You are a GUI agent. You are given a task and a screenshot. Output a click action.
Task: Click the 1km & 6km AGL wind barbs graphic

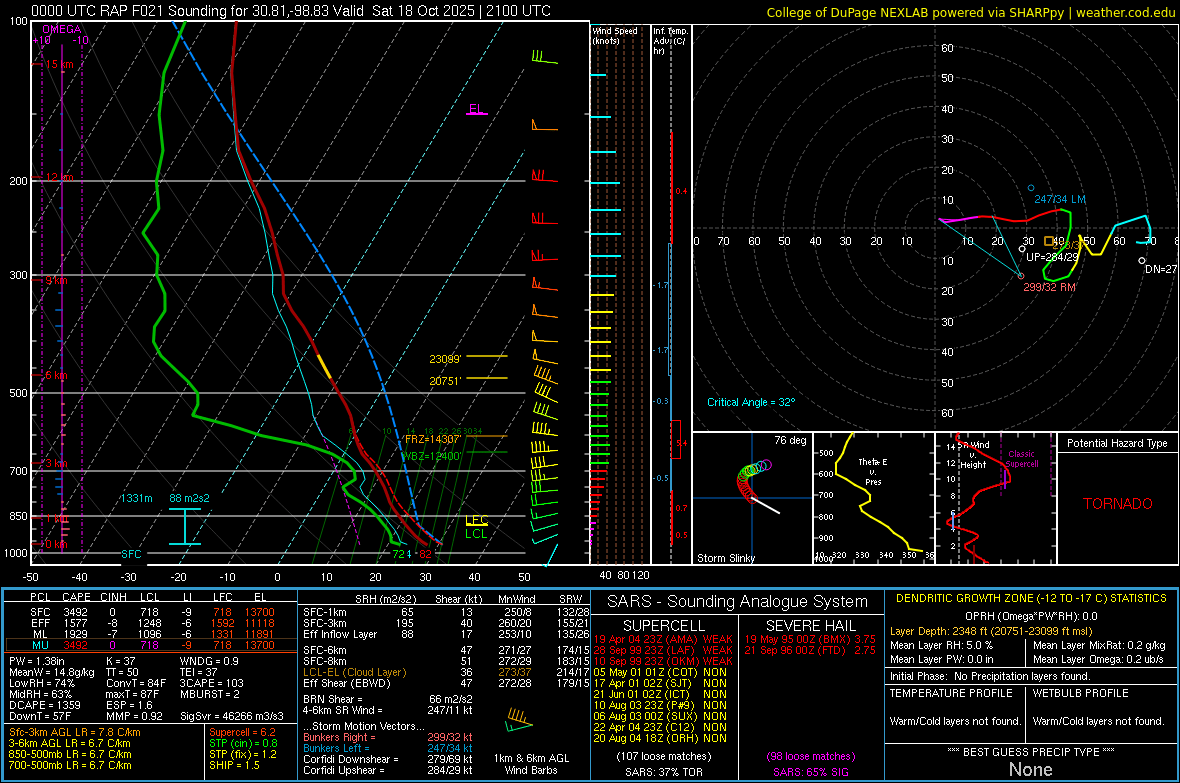(x=519, y=721)
